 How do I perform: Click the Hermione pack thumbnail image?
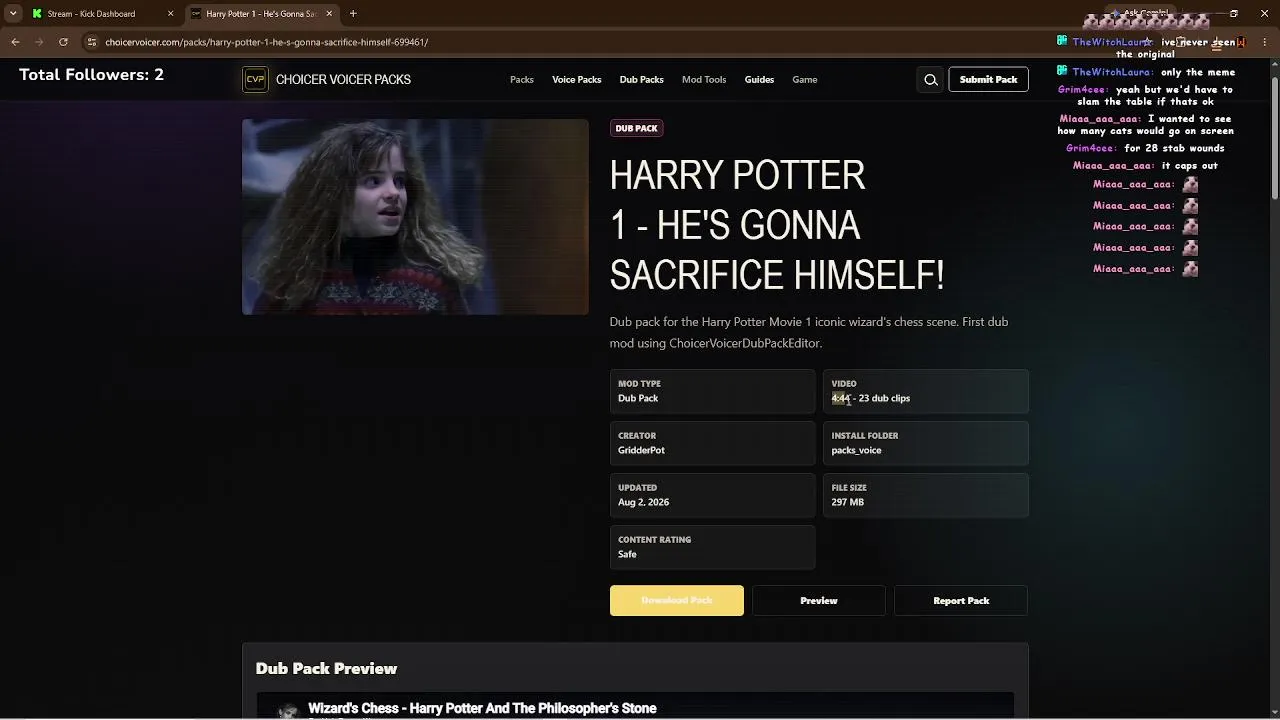[415, 217]
